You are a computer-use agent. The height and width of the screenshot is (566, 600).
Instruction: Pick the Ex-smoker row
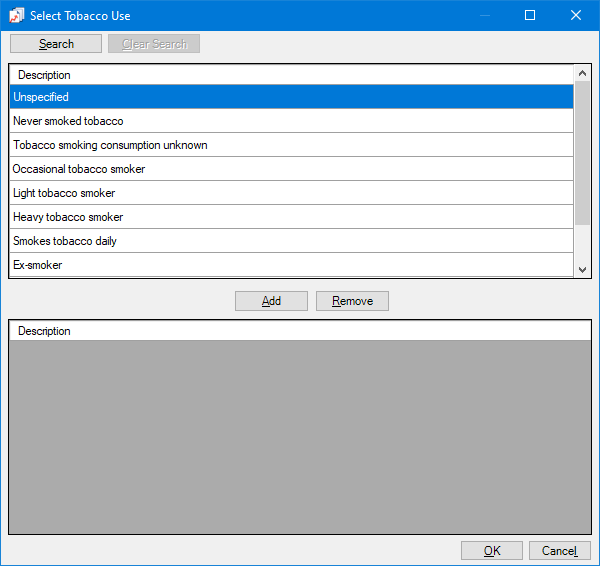(290, 265)
